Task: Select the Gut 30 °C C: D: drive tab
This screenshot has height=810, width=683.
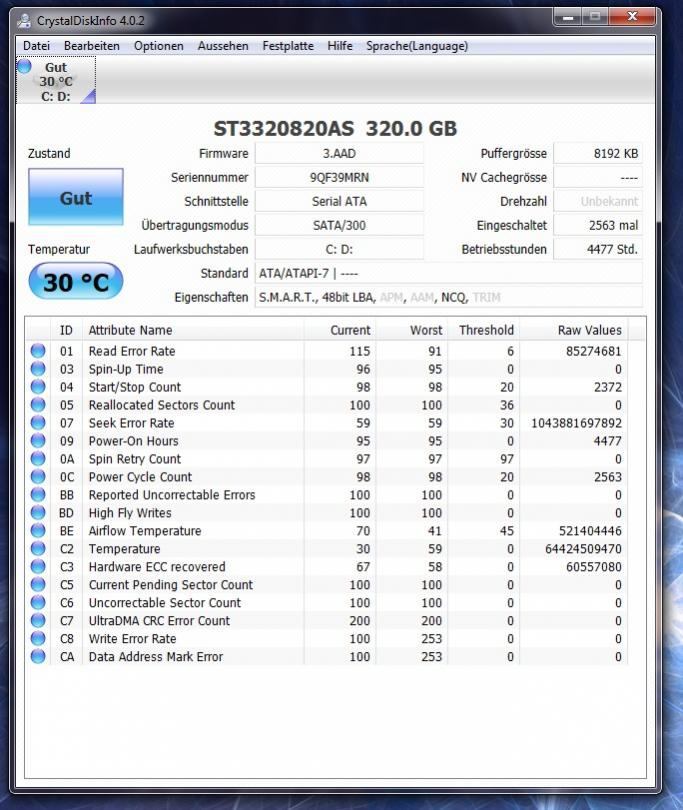Action: (x=56, y=81)
